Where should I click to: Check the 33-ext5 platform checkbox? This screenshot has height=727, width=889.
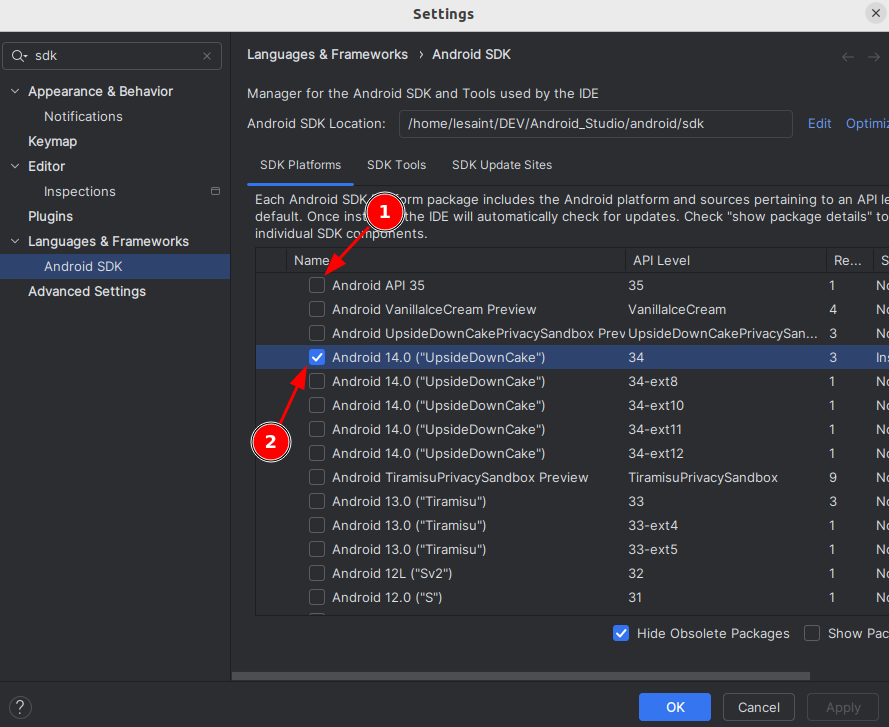pyautogui.click(x=317, y=549)
